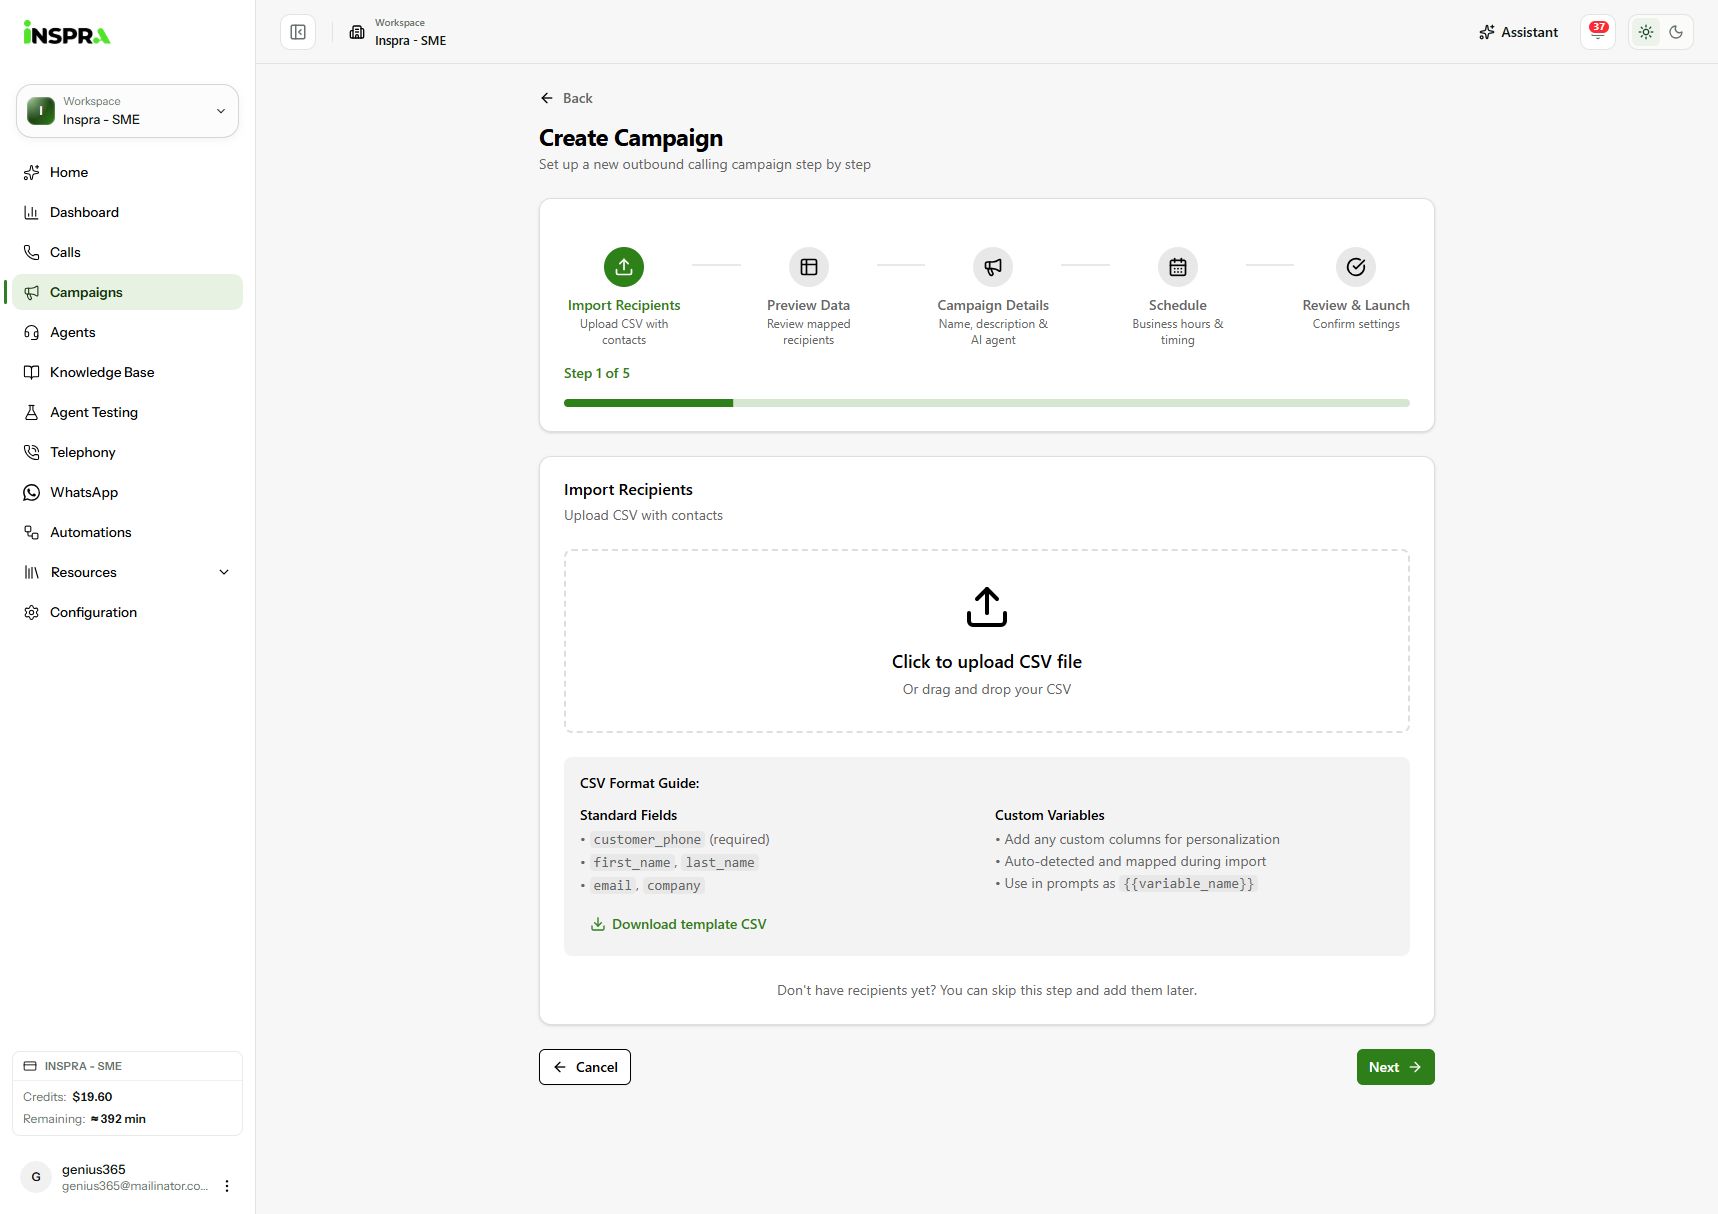
Task: Click the WhatsApp icon
Action: tap(31, 492)
